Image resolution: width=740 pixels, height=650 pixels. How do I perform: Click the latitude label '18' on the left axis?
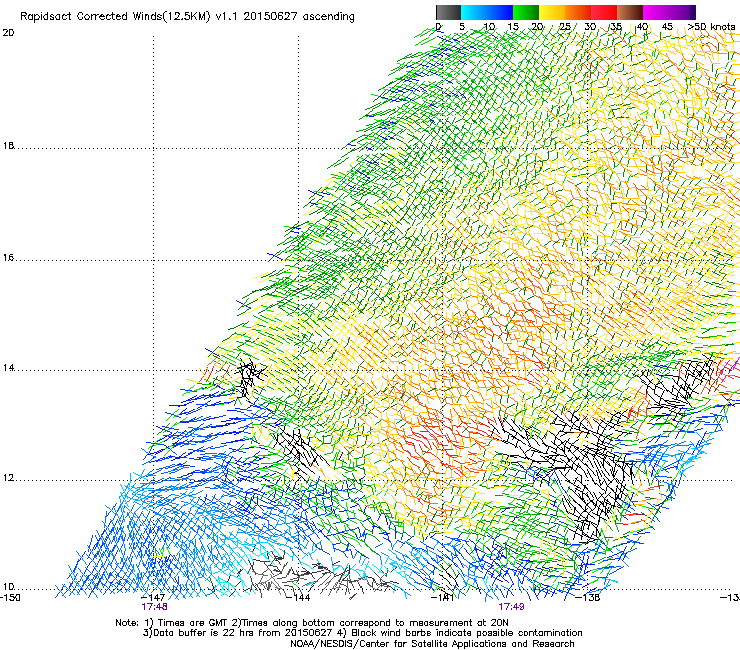point(8,146)
